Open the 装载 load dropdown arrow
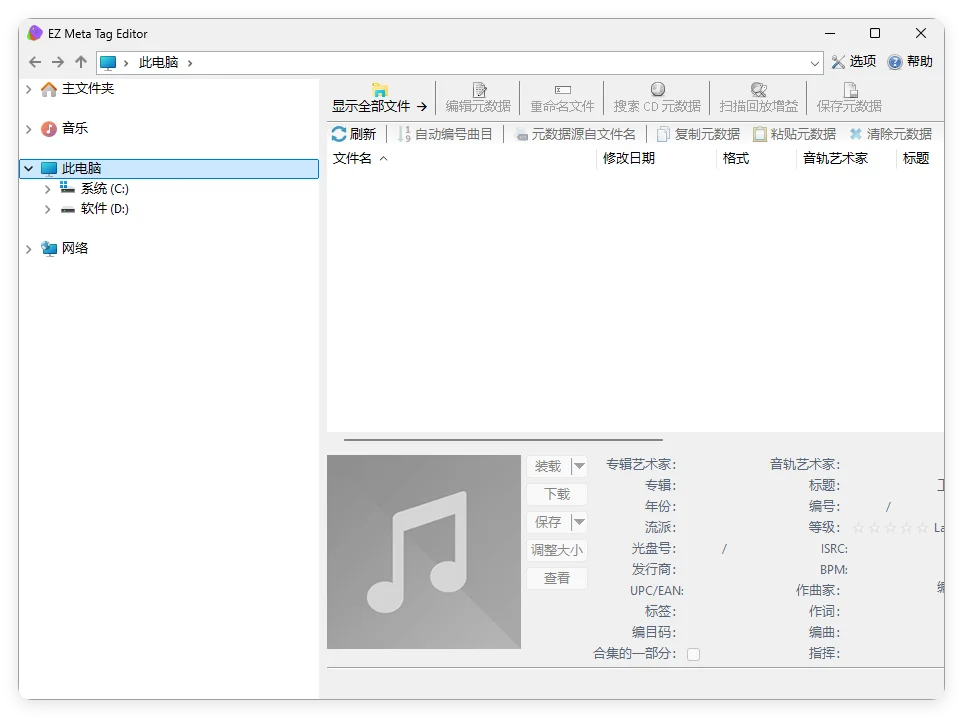This screenshot has width=963, height=718. point(578,465)
